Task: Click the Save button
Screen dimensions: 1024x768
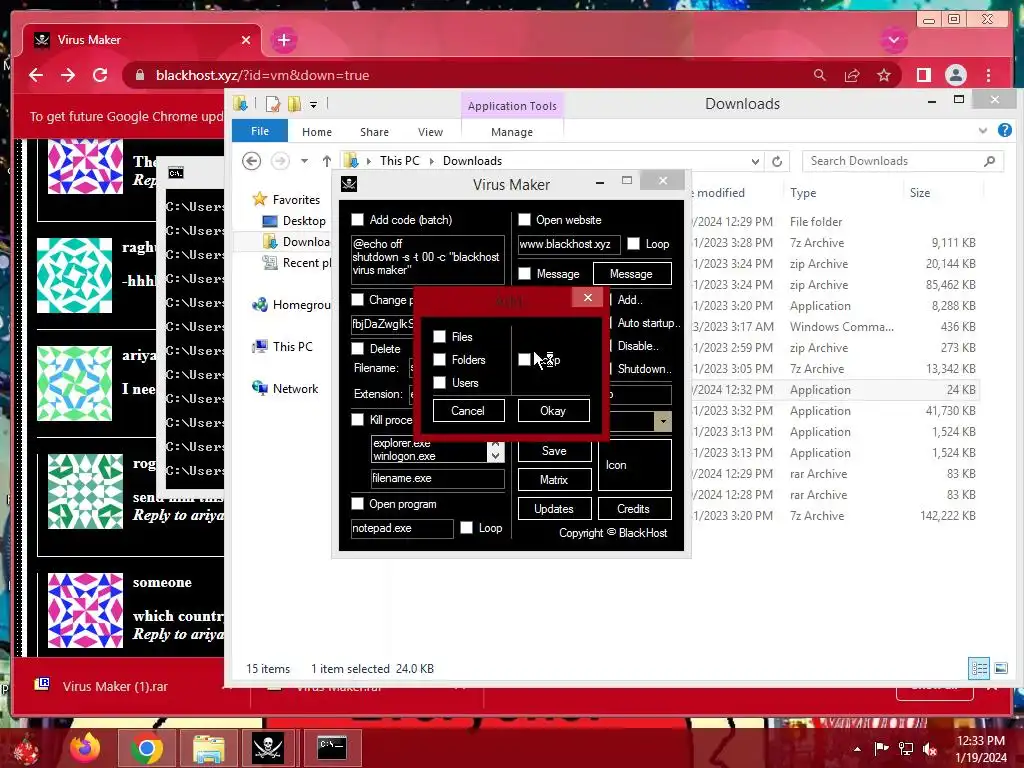Action: tap(554, 451)
